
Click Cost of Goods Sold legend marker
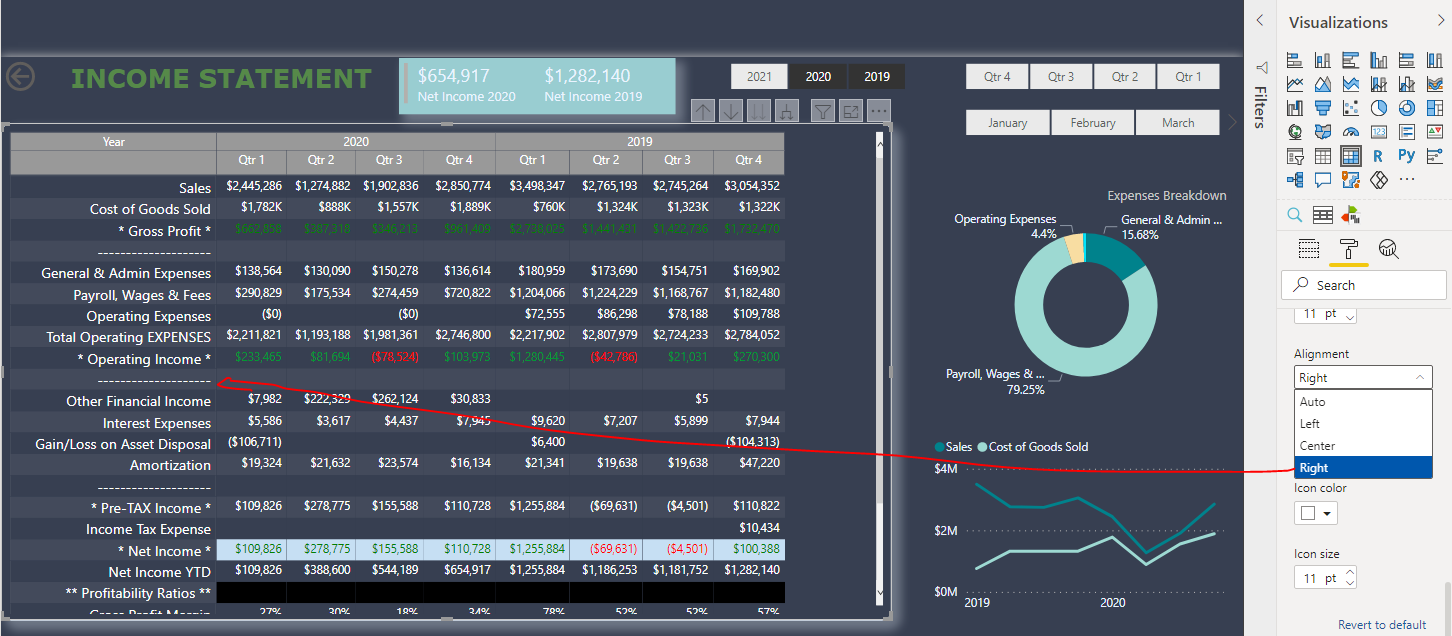982,447
